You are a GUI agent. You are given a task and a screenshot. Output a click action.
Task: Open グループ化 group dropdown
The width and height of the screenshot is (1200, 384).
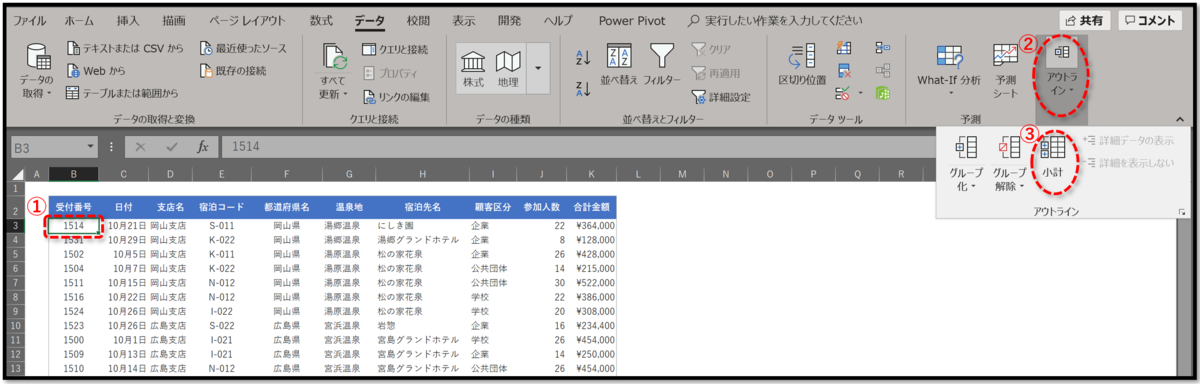coord(966,164)
